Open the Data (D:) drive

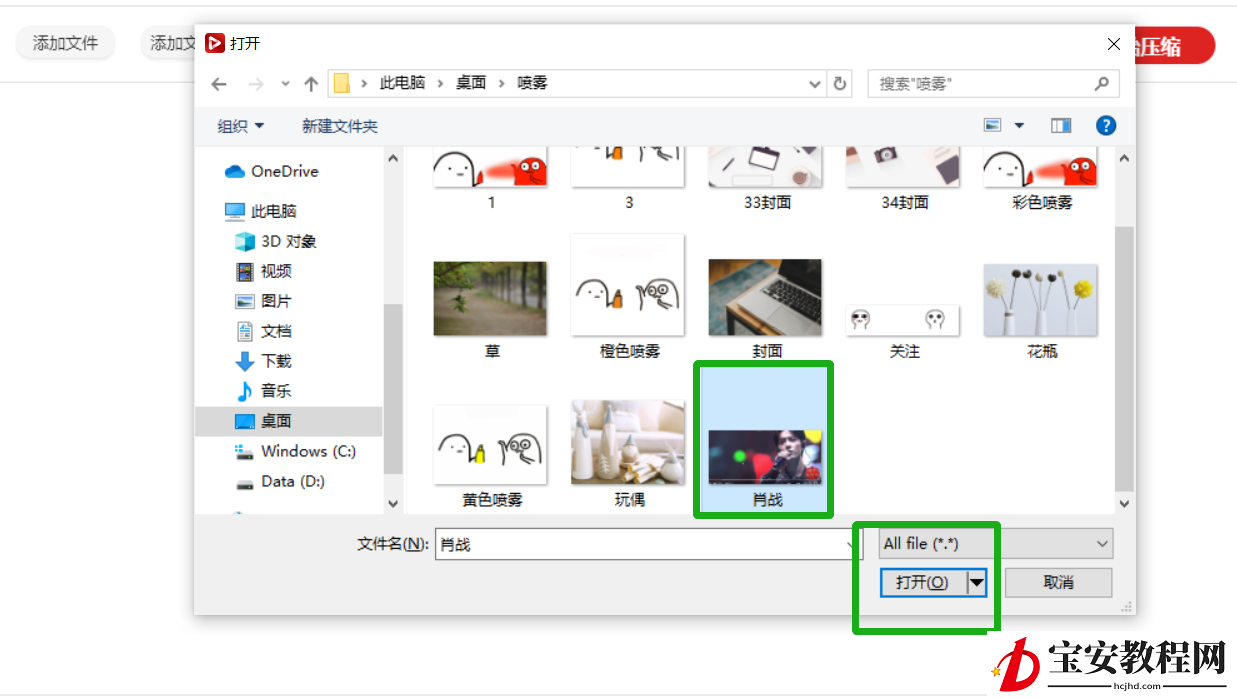pyautogui.click(x=280, y=481)
